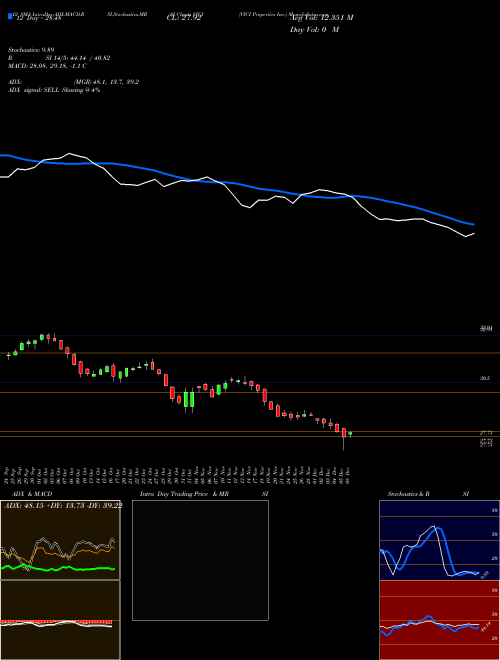The height and width of the screenshot is (660, 500).
Task: Click the last green candlestick on the chart
Action: click(350, 434)
